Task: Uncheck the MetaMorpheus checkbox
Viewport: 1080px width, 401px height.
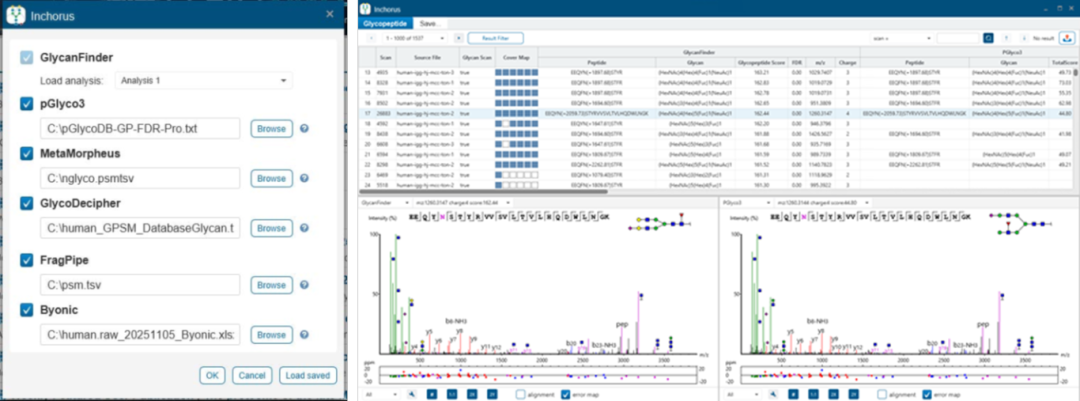Action: click(x=26, y=154)
